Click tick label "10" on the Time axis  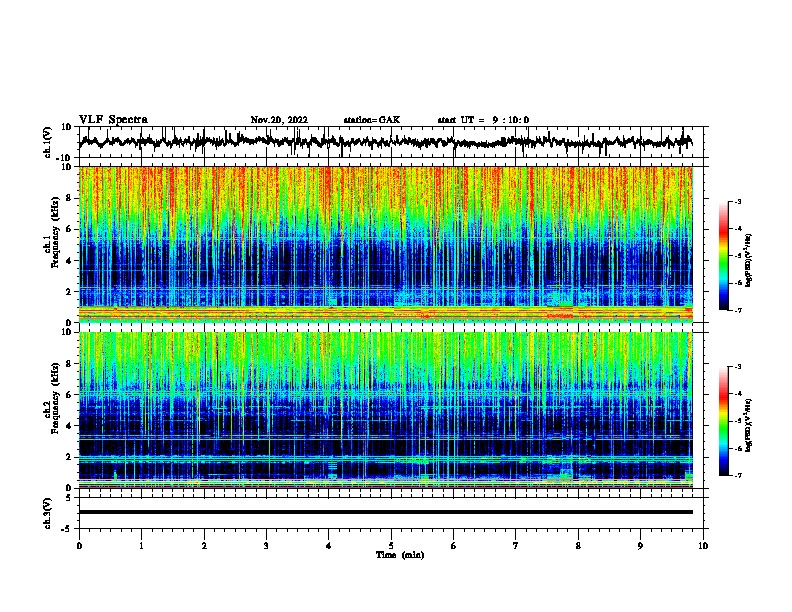[703, 546]
